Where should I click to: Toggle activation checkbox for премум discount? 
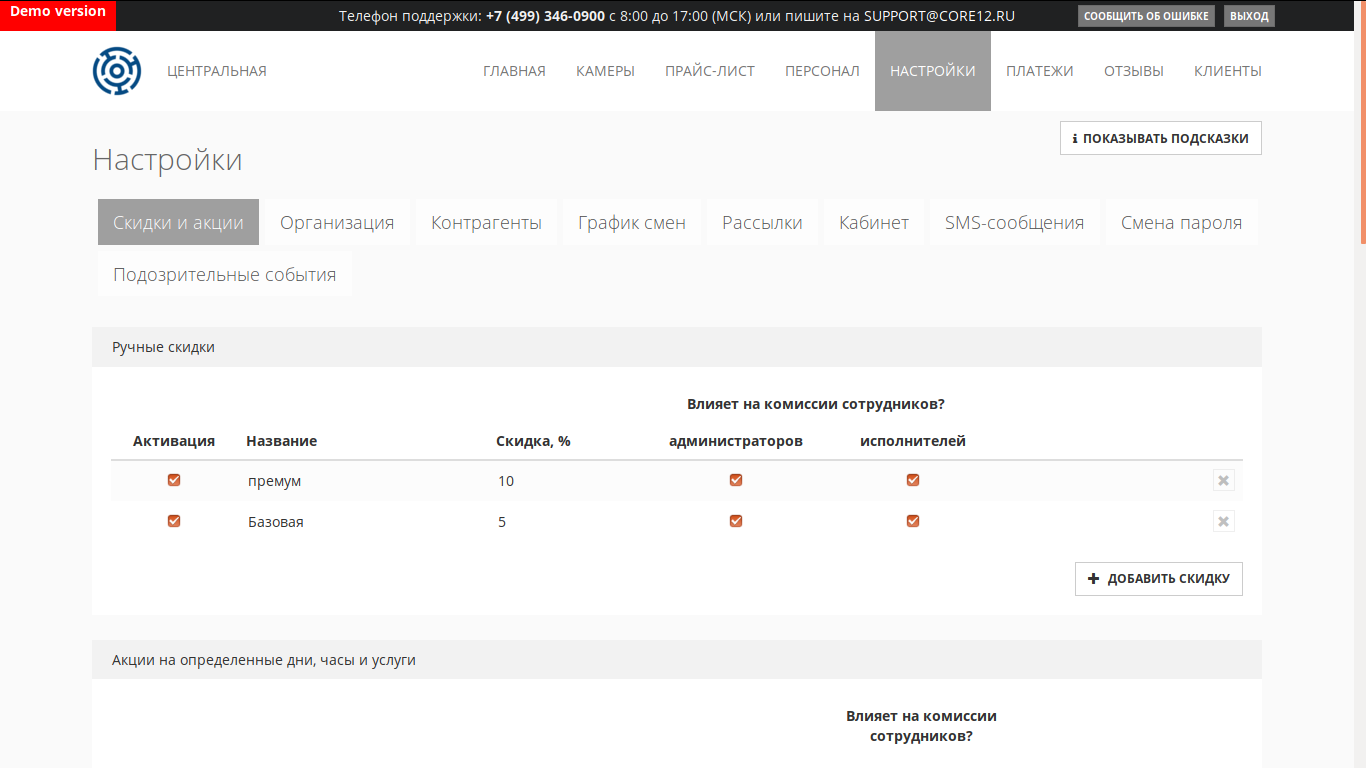coord(174,480)
